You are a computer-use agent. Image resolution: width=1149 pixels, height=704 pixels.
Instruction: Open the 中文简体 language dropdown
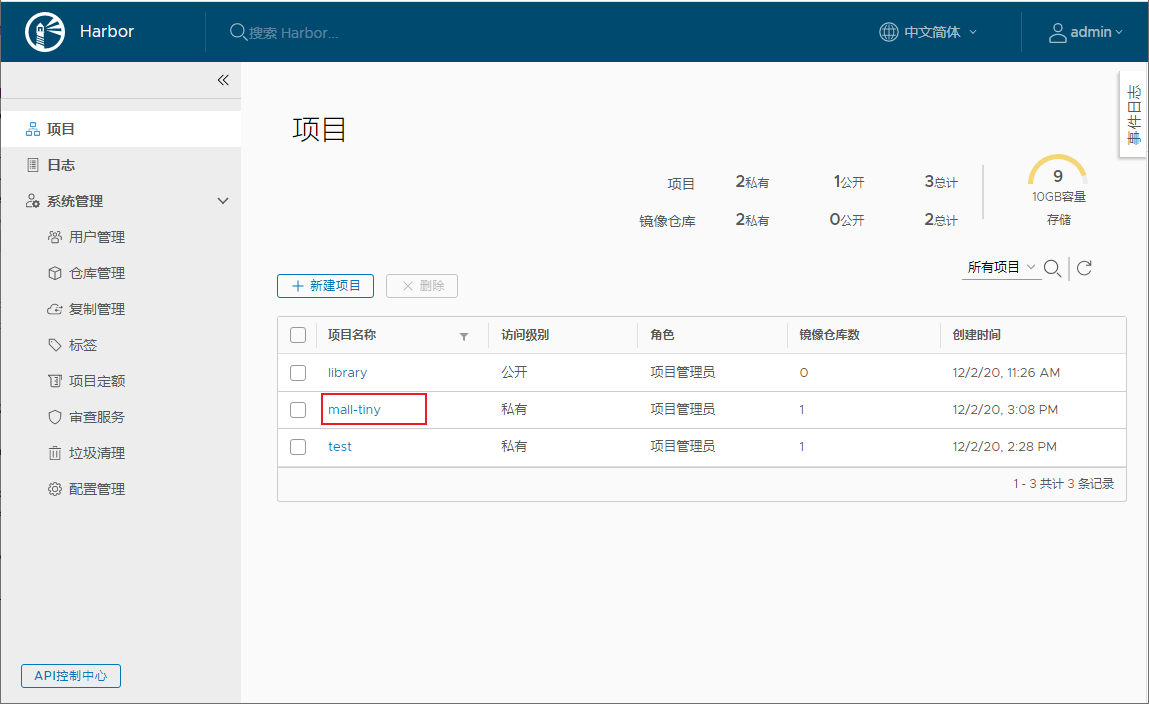click(x=928, y=32)
